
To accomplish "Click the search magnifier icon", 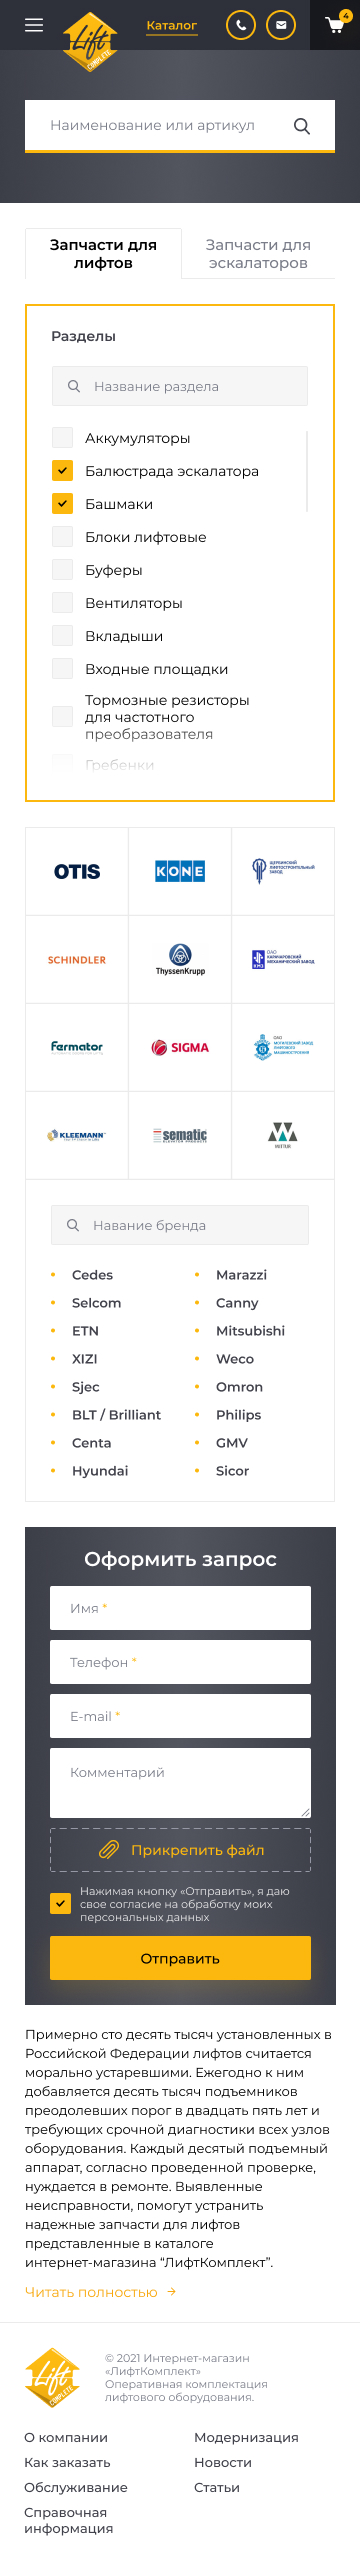I will pyautogui.click(x=302, y=126).
